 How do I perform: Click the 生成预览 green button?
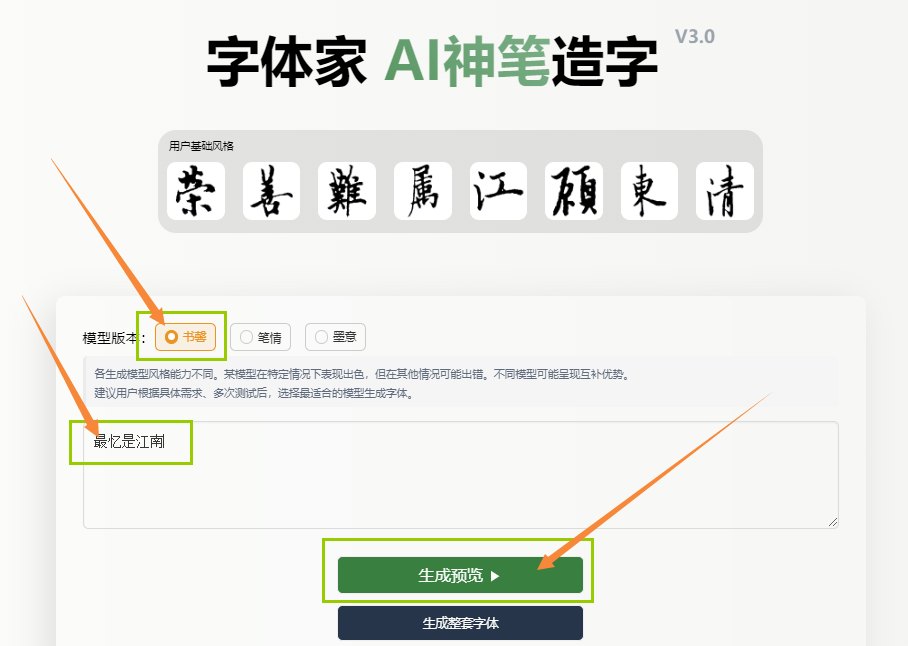(460, 575)
